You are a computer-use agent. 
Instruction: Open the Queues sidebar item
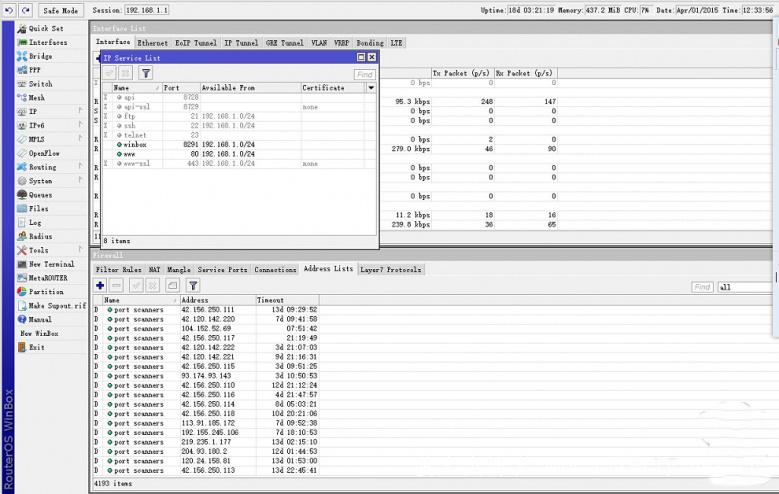tap(40, 195)
